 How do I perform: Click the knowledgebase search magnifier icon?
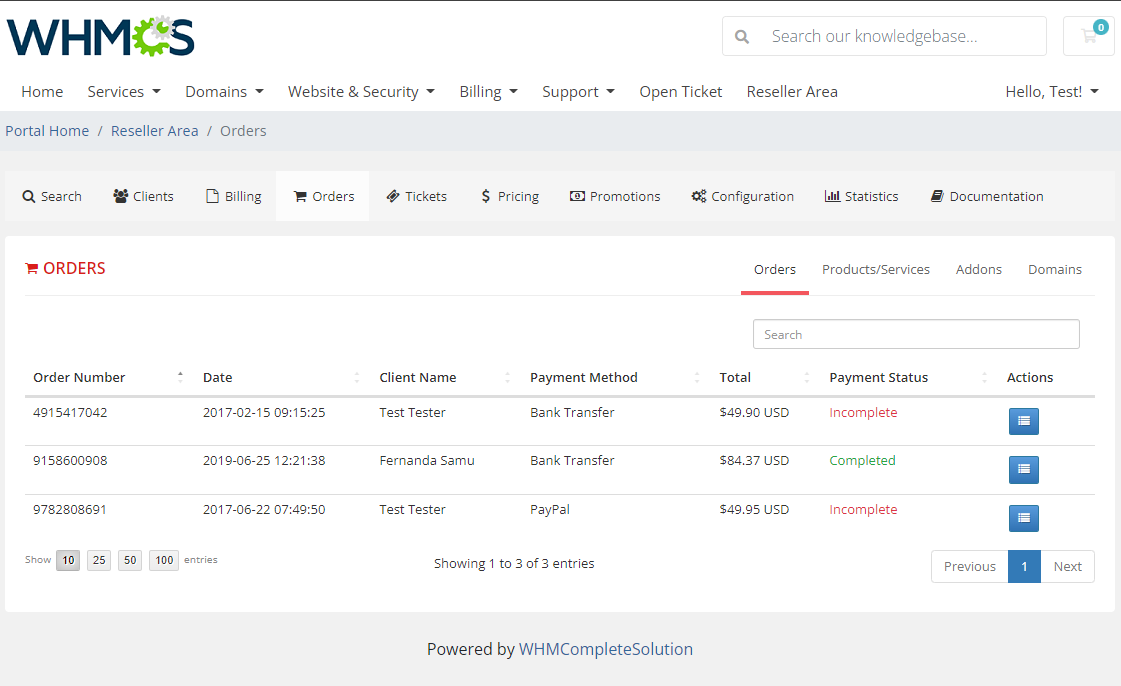(742, 36)
